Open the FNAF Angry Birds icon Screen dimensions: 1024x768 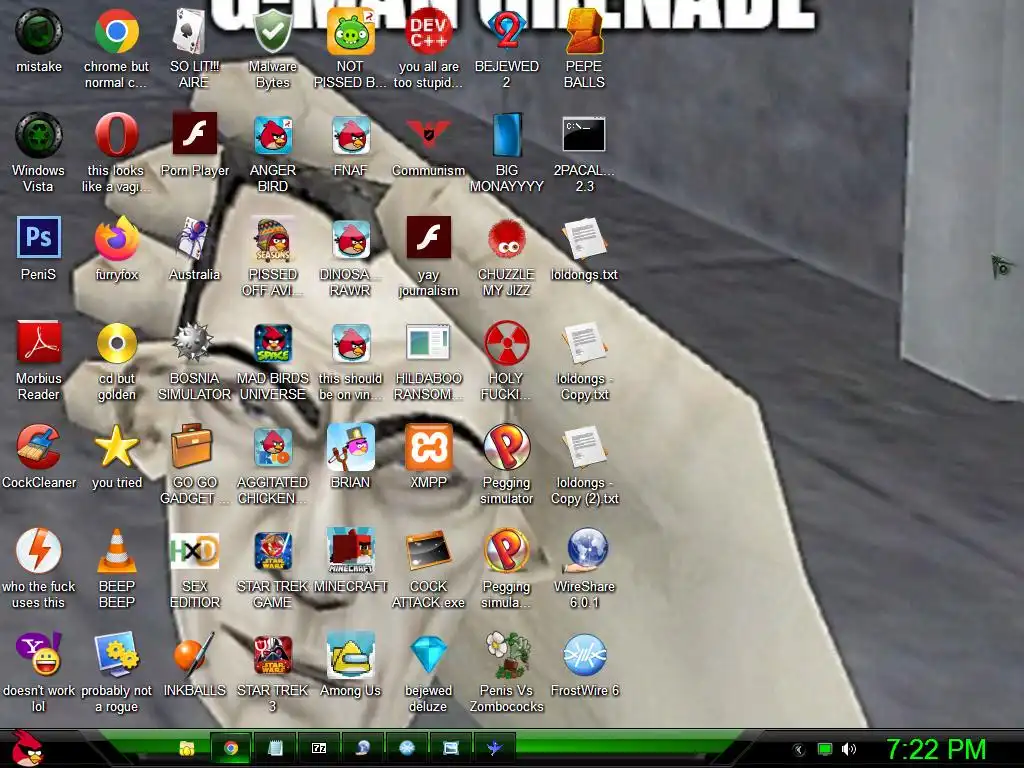click(x=350, y=135)
